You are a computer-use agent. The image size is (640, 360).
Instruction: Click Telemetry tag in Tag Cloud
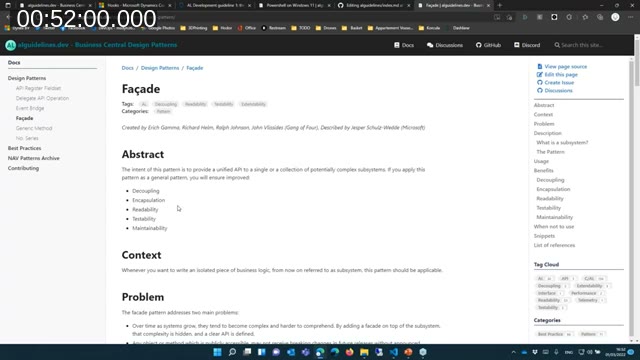point(590,300)
